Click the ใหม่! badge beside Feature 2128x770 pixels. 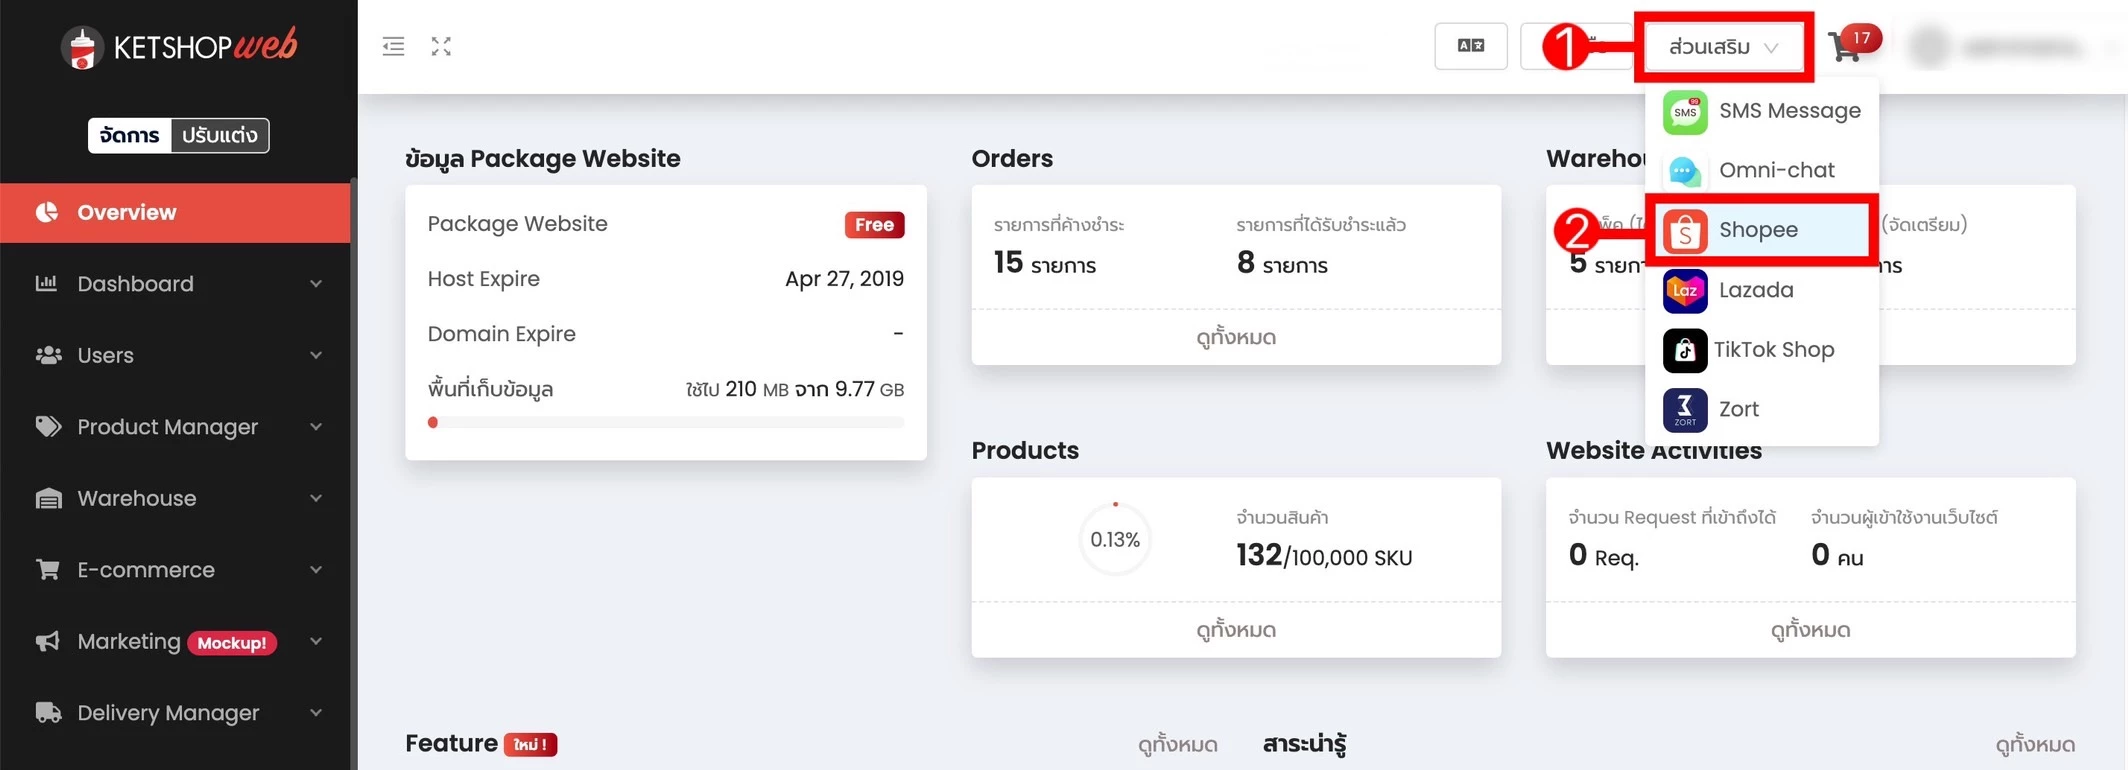point(530,745)
